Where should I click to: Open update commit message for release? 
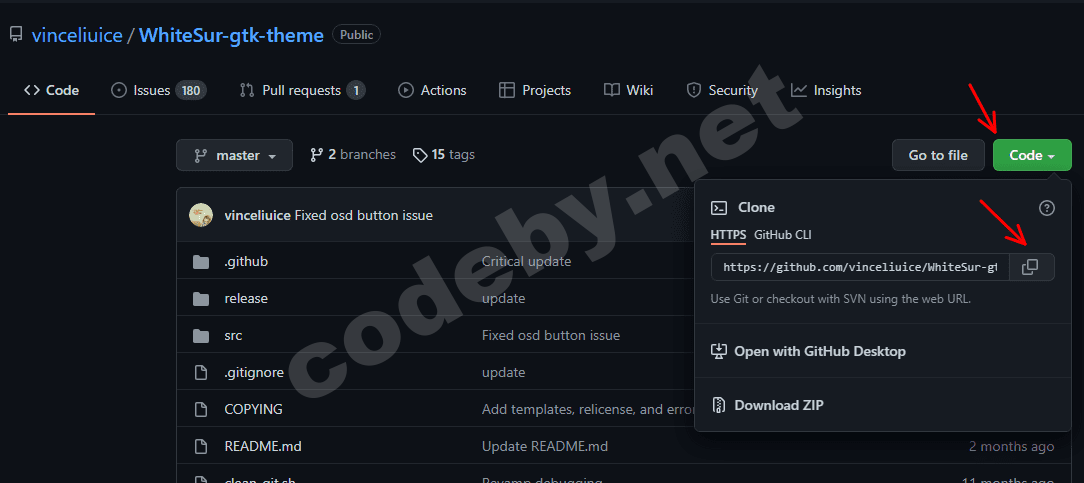click(503, 299)
